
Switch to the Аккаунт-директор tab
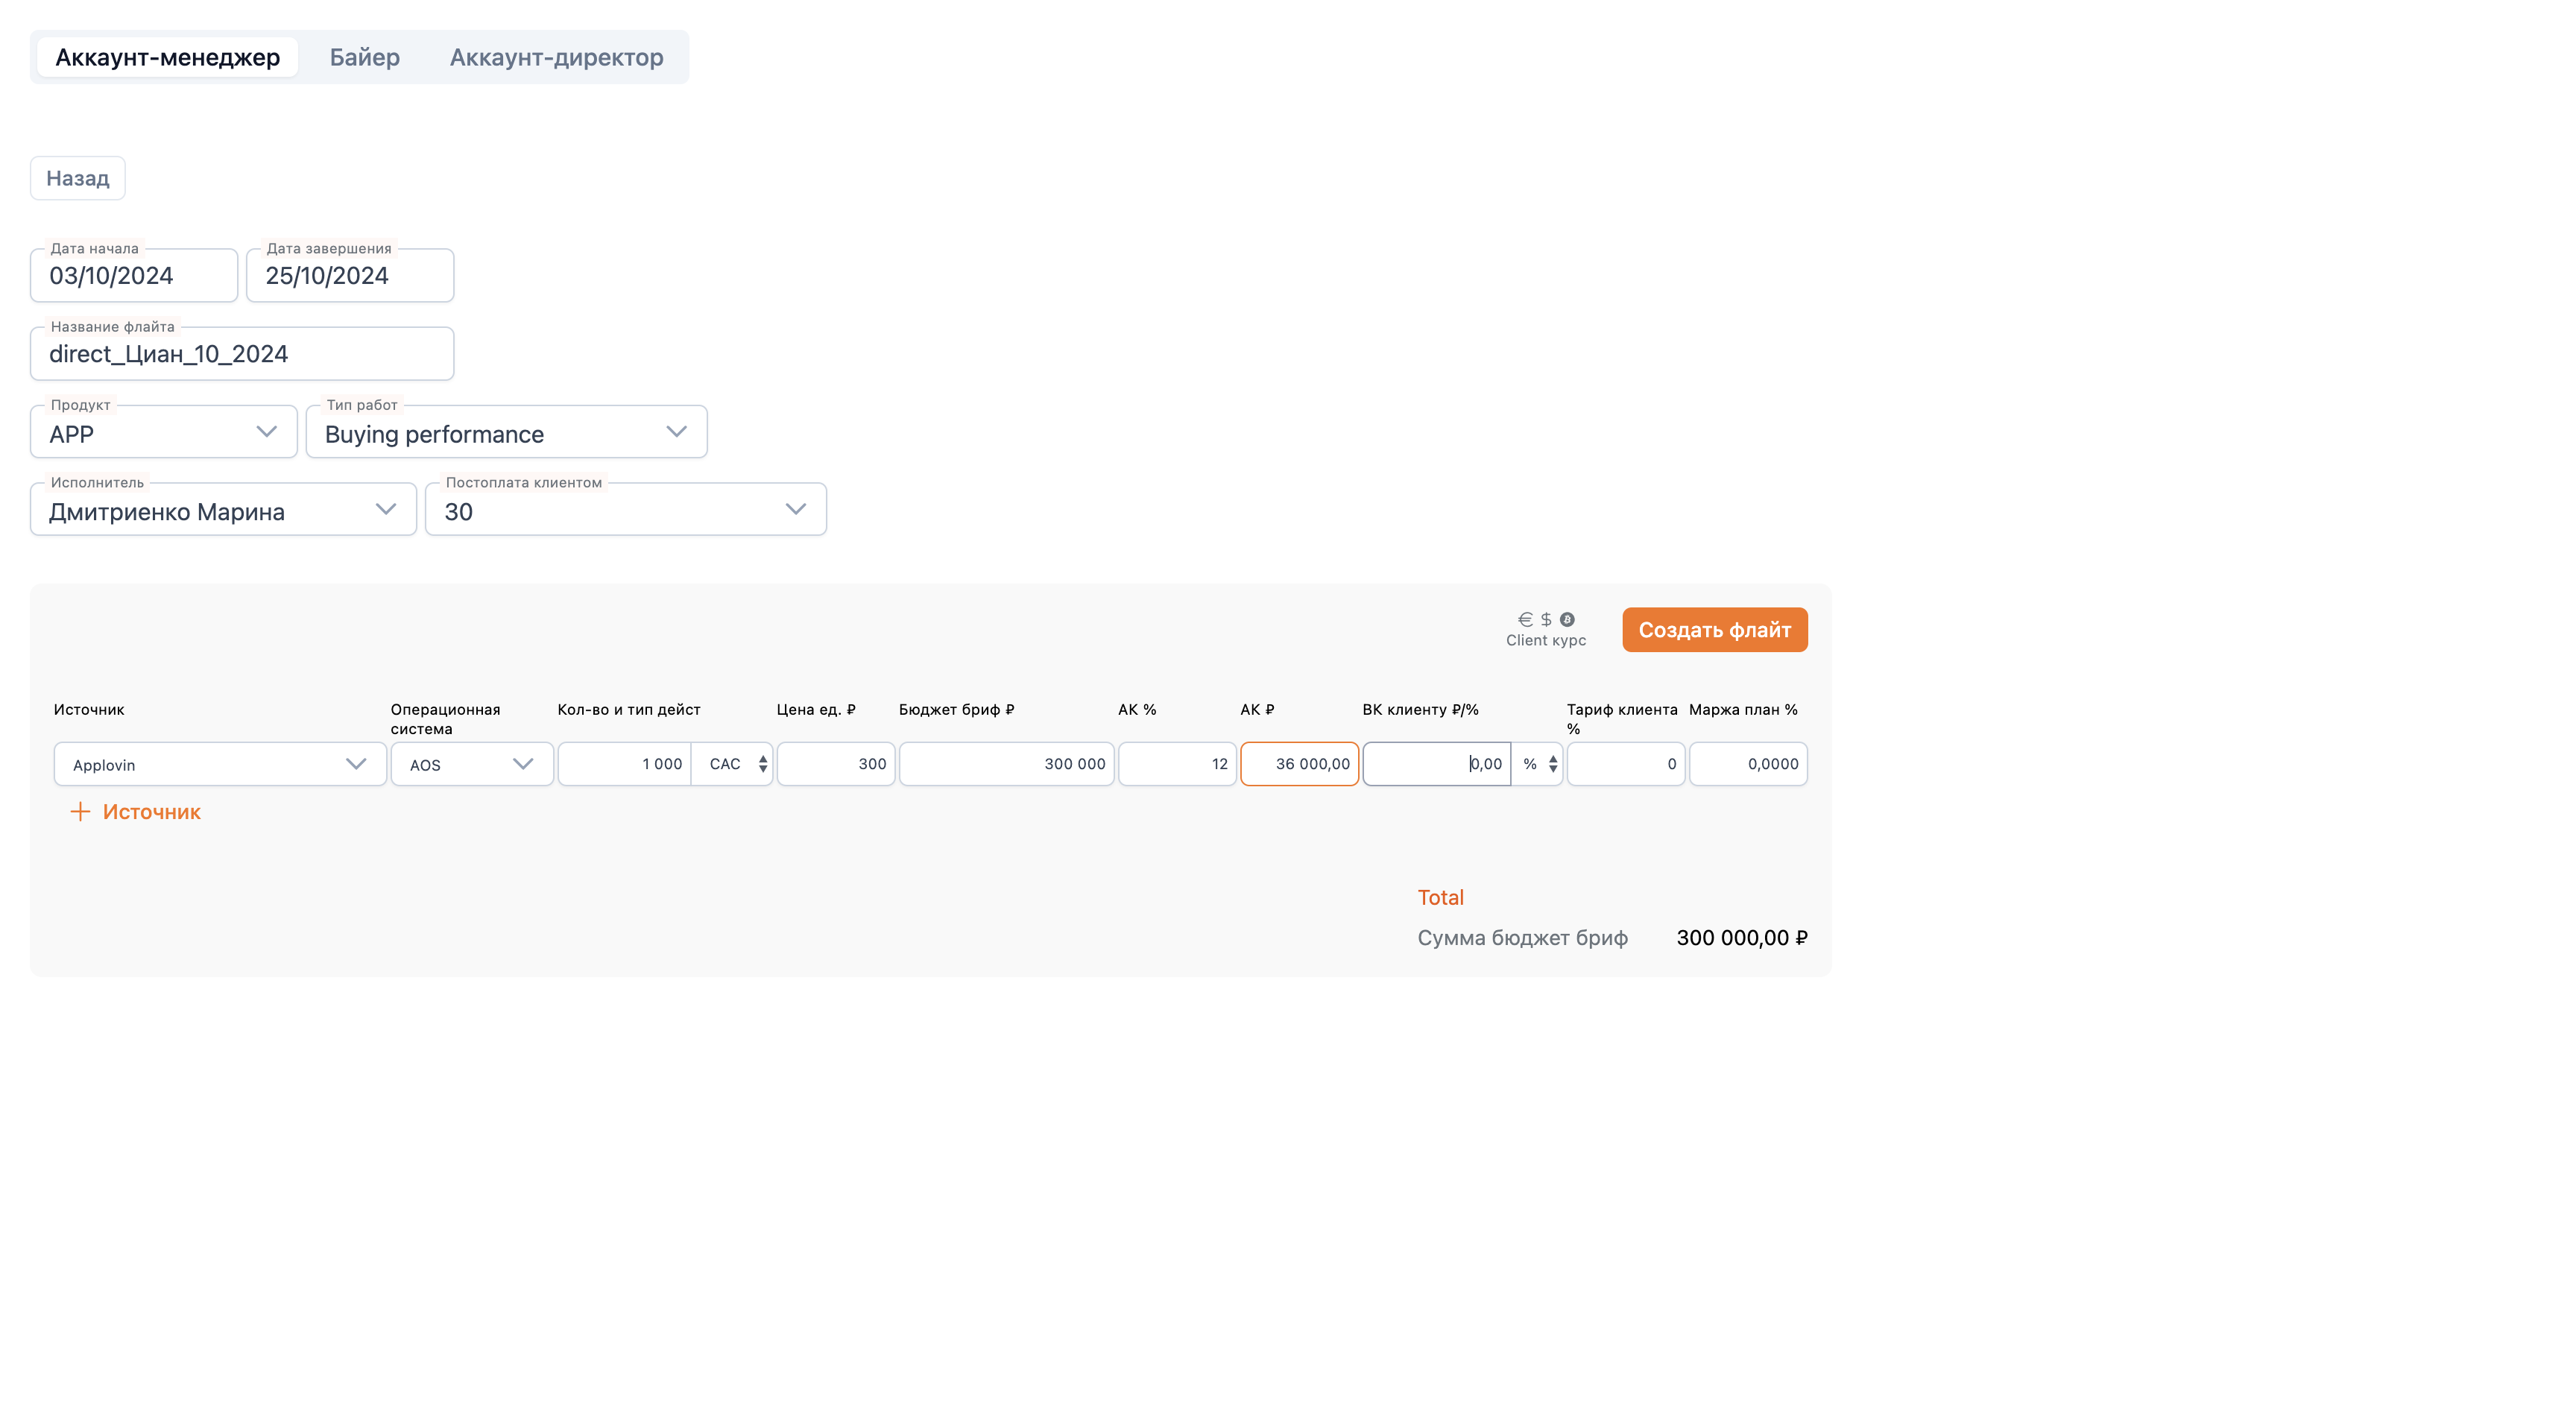point(556,57)
